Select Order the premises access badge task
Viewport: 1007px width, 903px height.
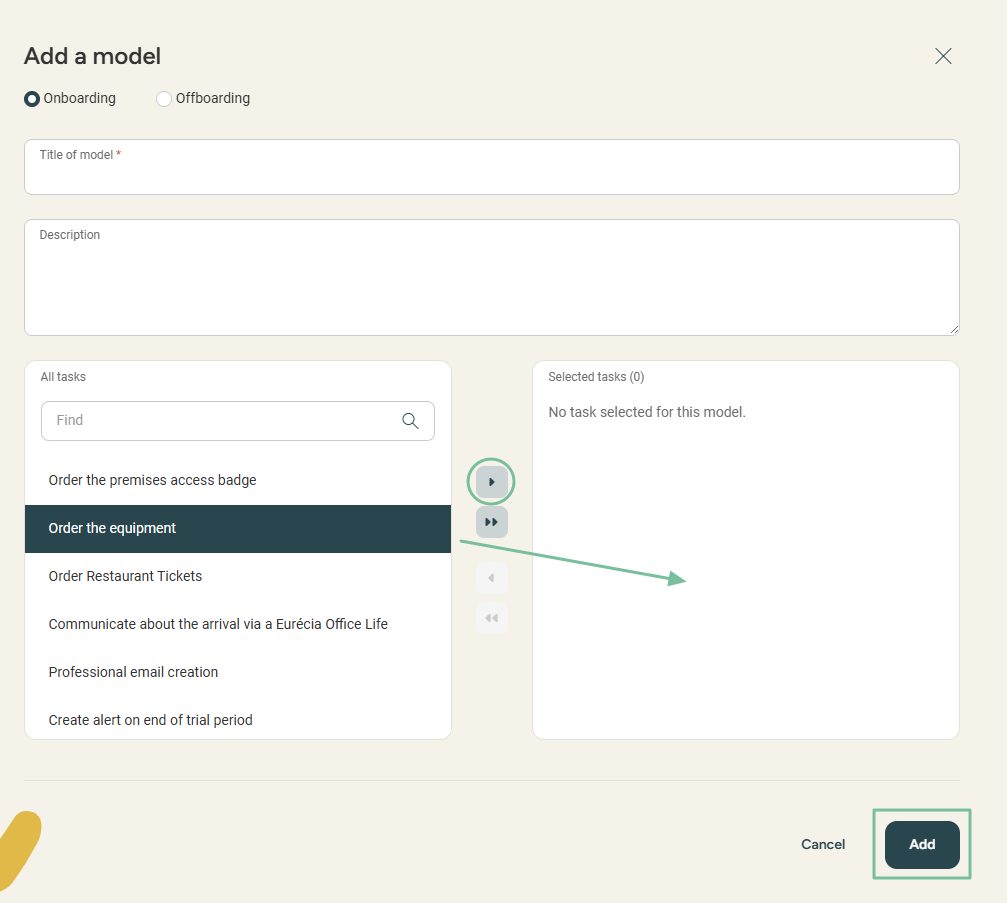pos(152,480)
